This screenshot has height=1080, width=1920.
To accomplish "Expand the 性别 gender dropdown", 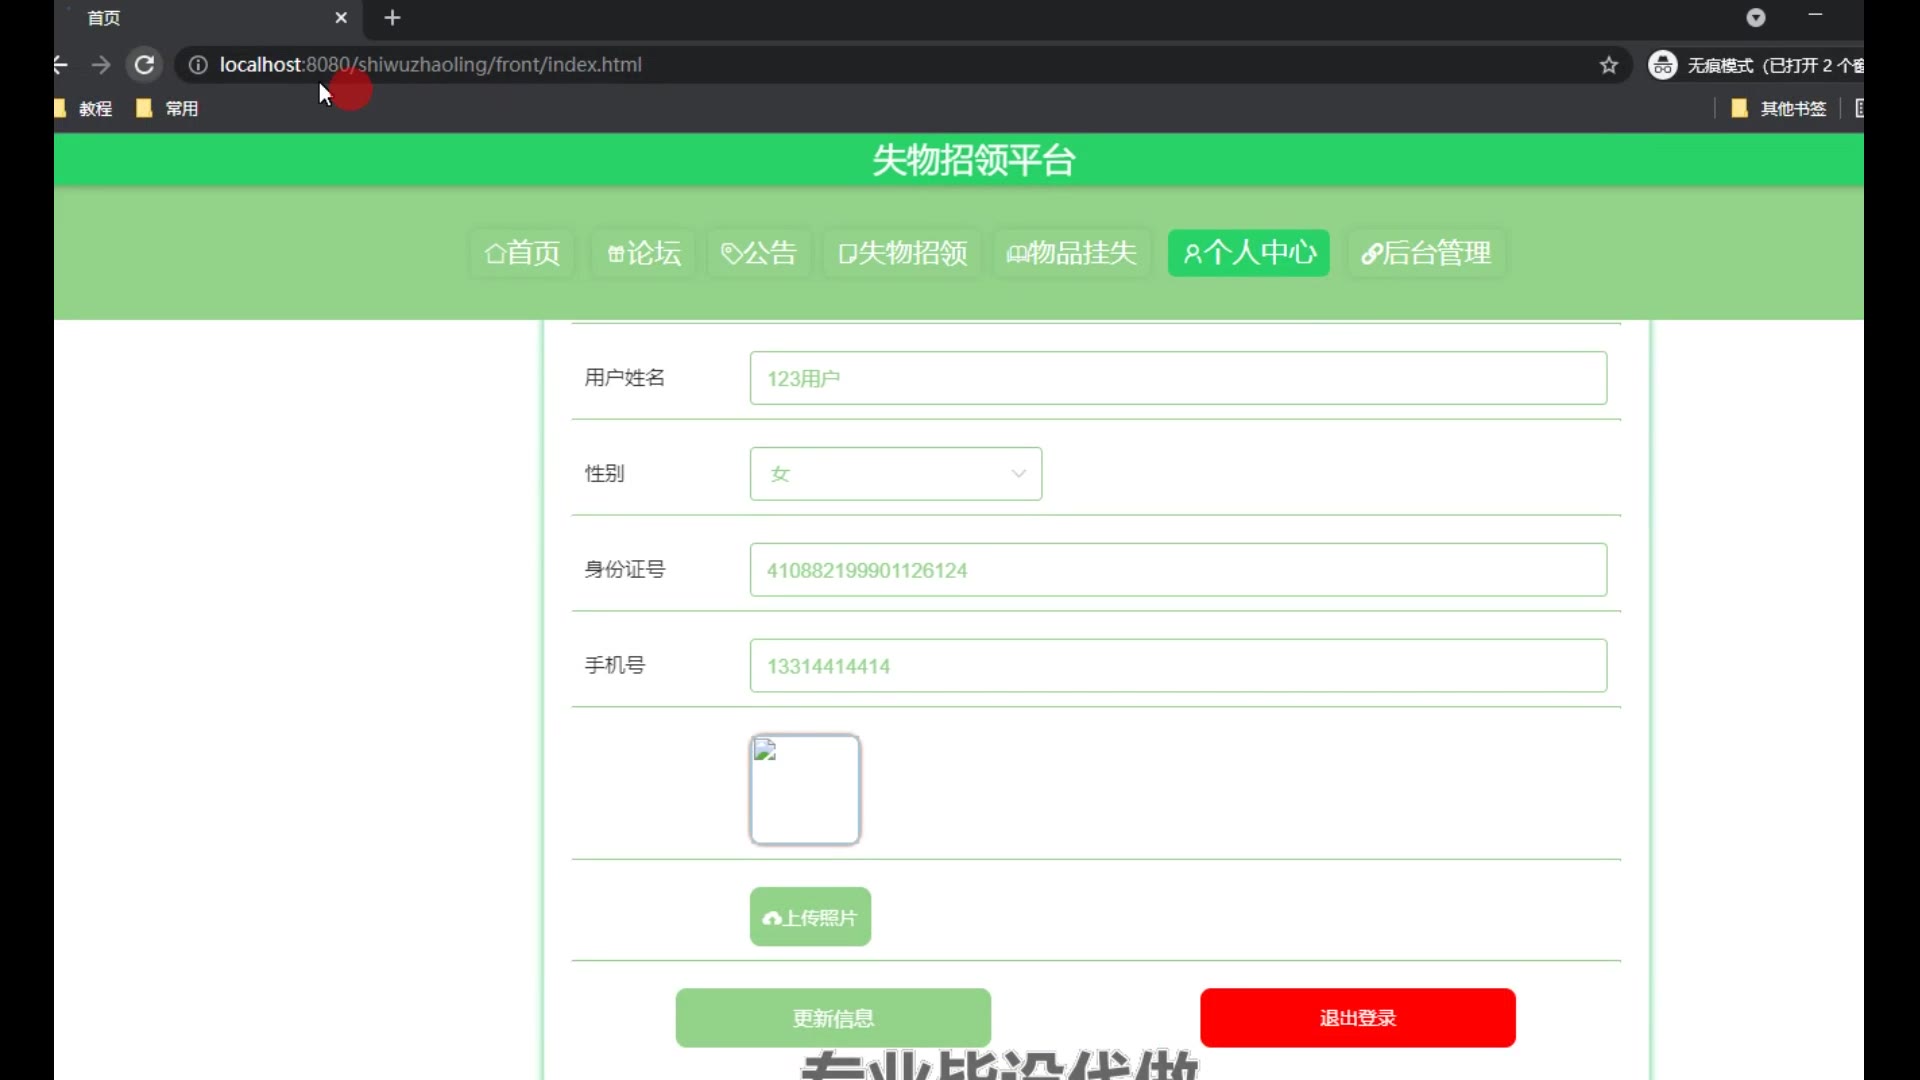I will coord(895,474).
